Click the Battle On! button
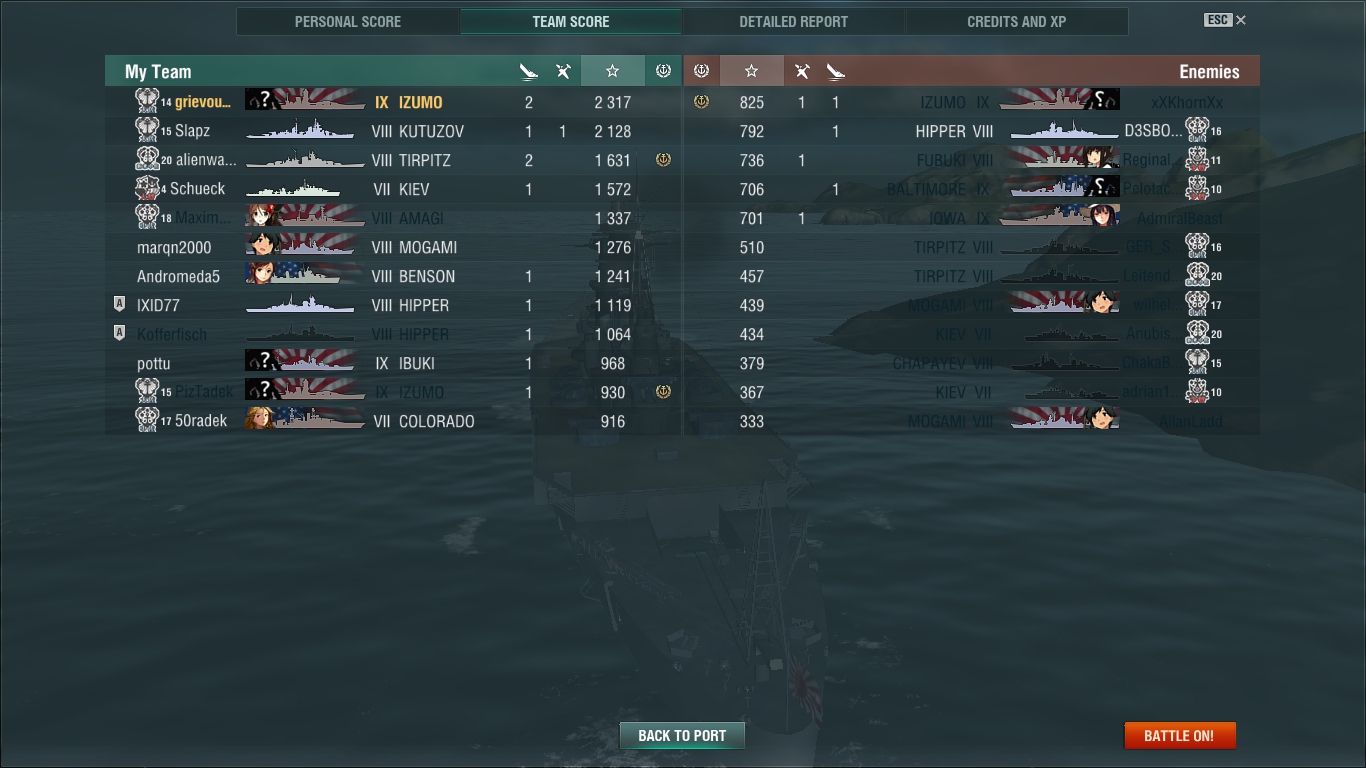 tap(1180, 735)
